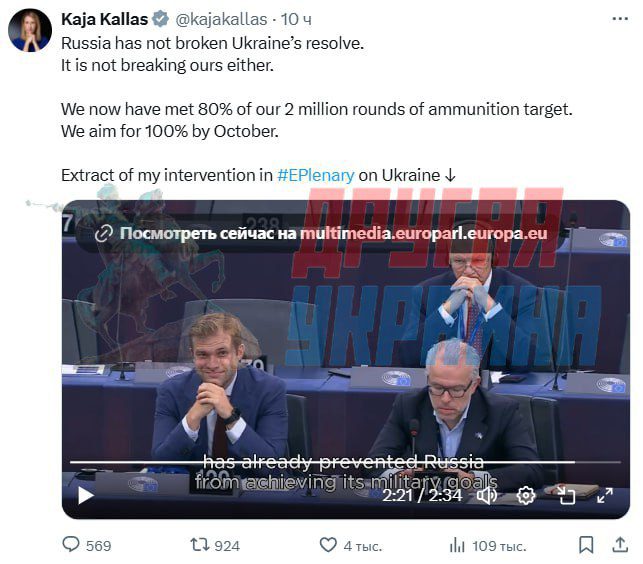View tweet analytics
Screen dimensions: 643x564
coord(457,545)
